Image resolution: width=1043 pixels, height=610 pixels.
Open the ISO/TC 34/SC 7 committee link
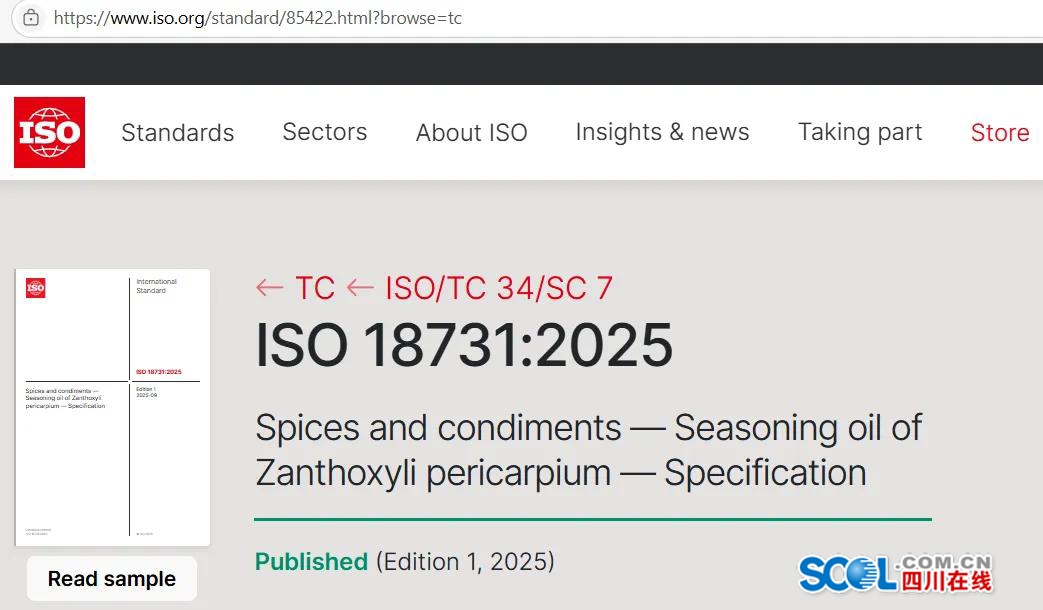click(x=499, y=289)
